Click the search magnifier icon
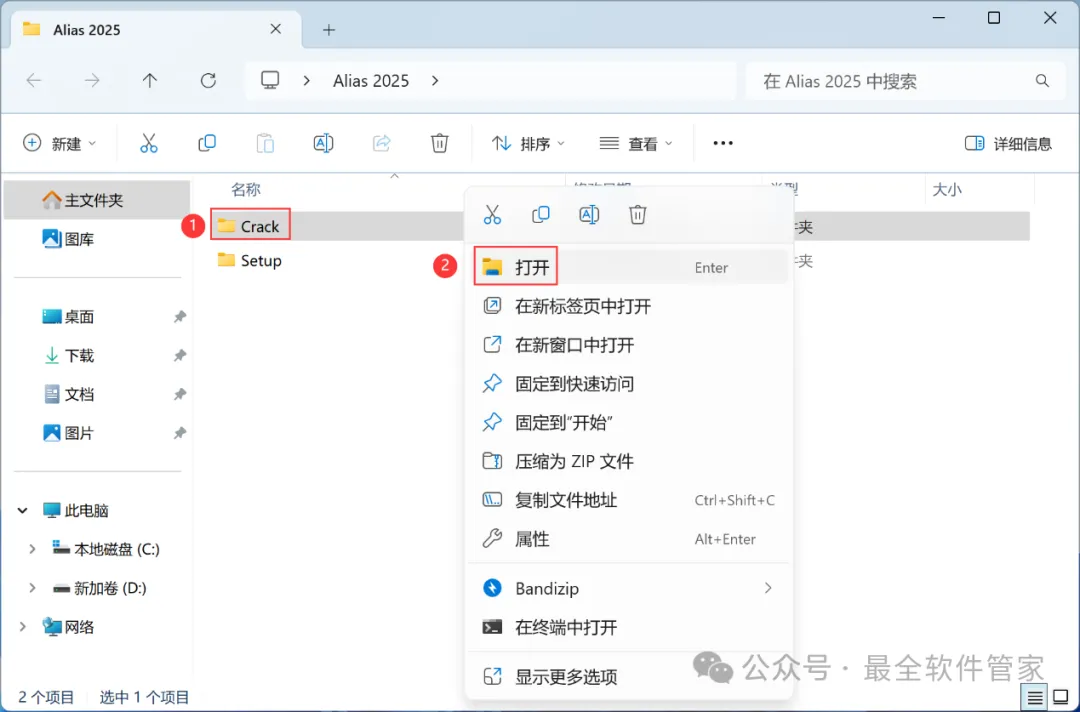 1042,81
